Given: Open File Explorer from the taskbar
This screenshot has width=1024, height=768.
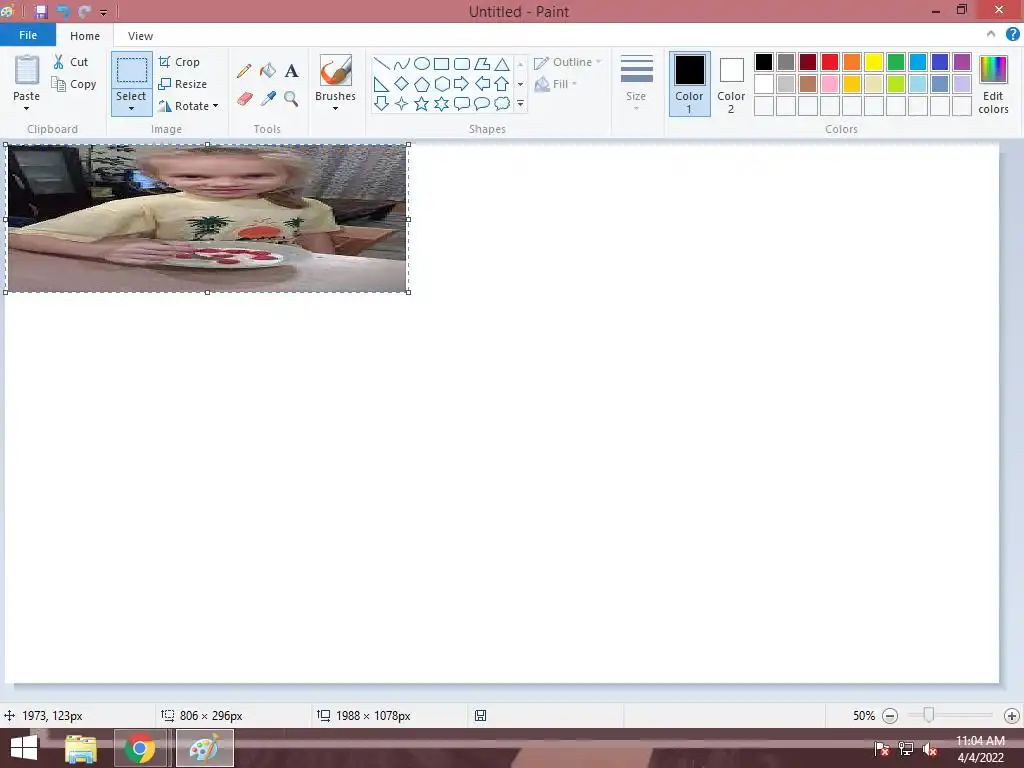Looking at the screenshot, I should tap(81, 748).
